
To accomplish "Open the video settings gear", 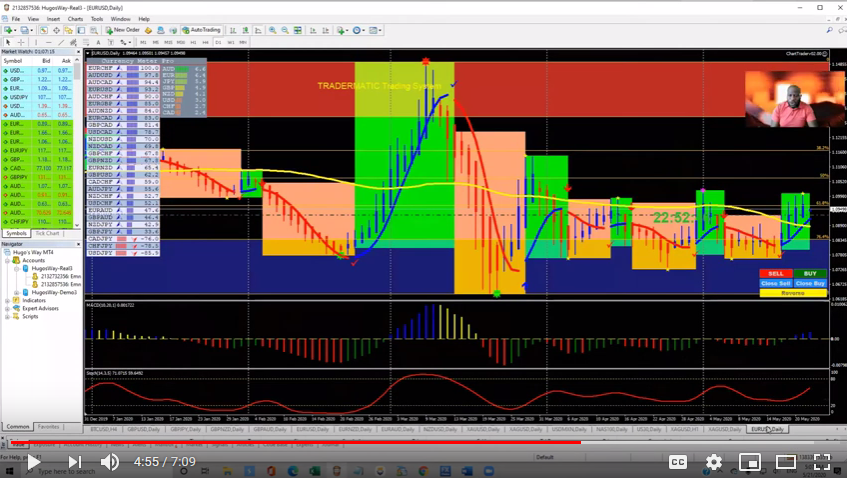I will tap(714, 462).
